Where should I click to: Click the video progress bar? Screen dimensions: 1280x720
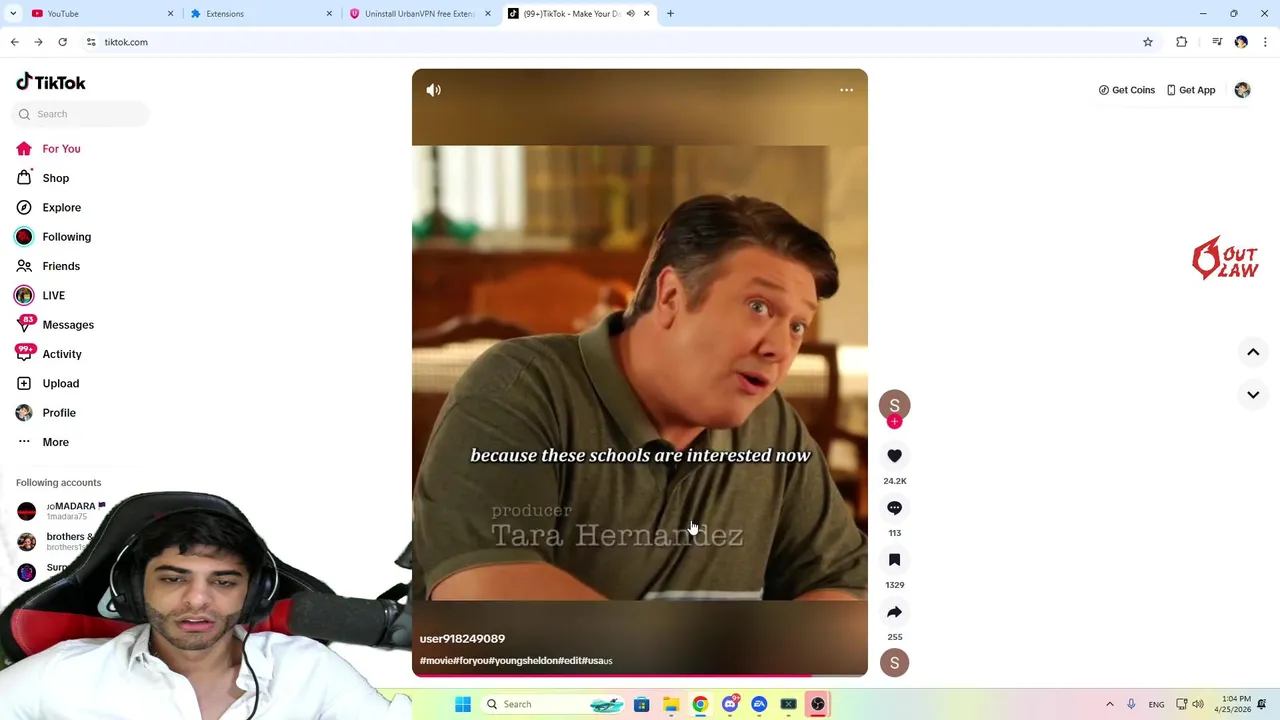(x=640, y=676)
